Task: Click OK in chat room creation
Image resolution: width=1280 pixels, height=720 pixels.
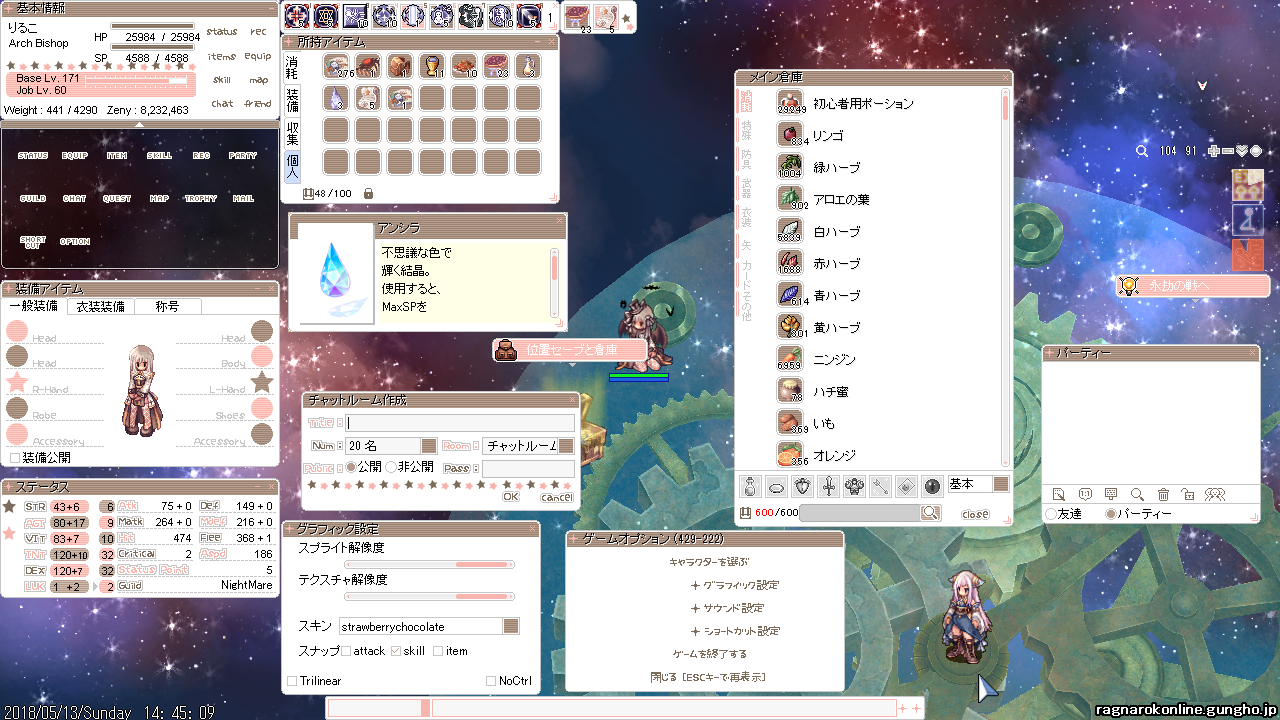Action: (511, 497)
